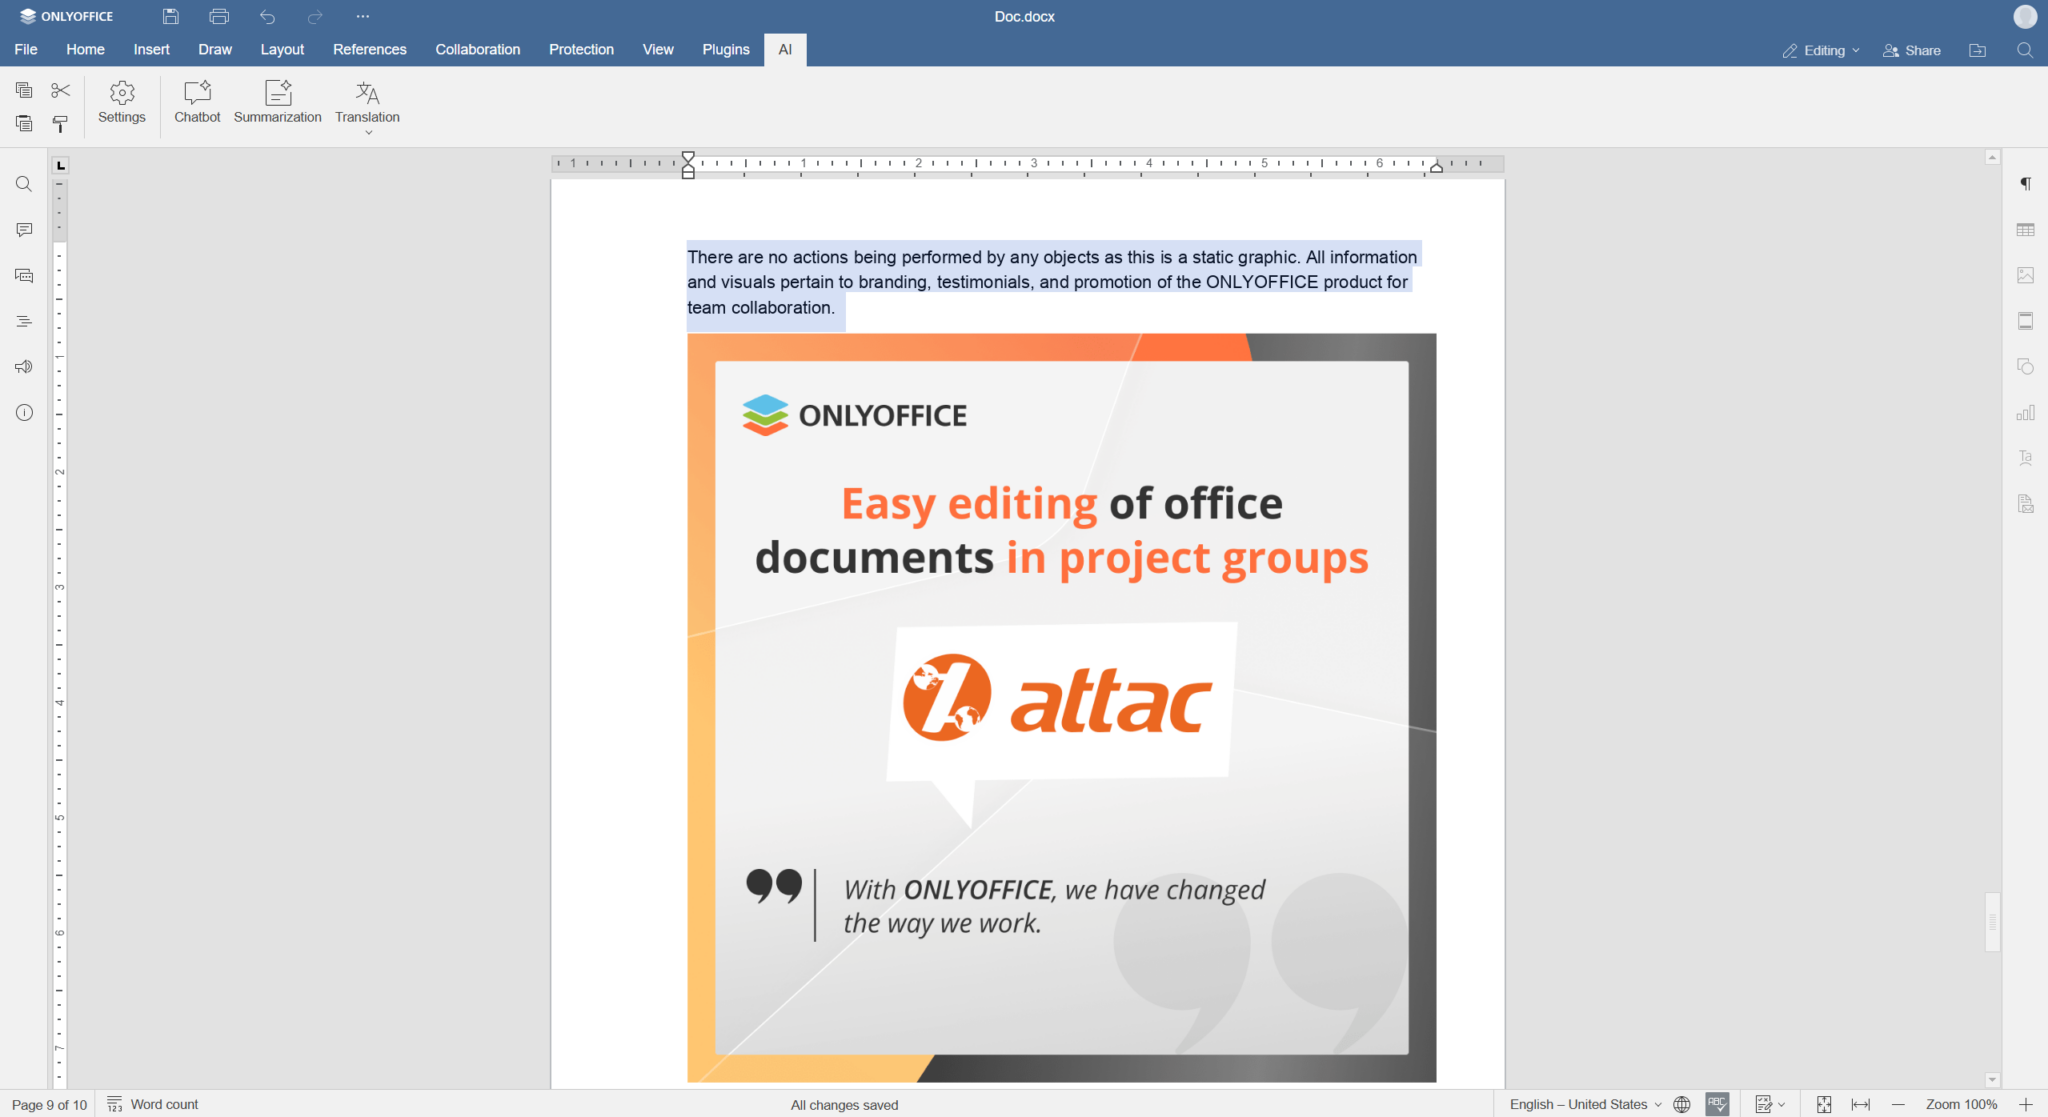This screenshot has width=2048, height=1117.
Task: Open chart settings in the right sidebar
Action: 2026,412
